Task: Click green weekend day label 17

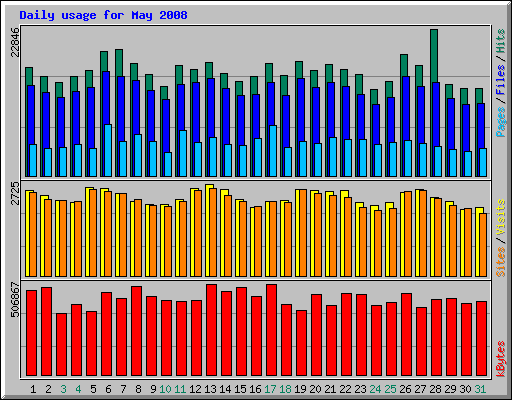Action: coord(270,389)
